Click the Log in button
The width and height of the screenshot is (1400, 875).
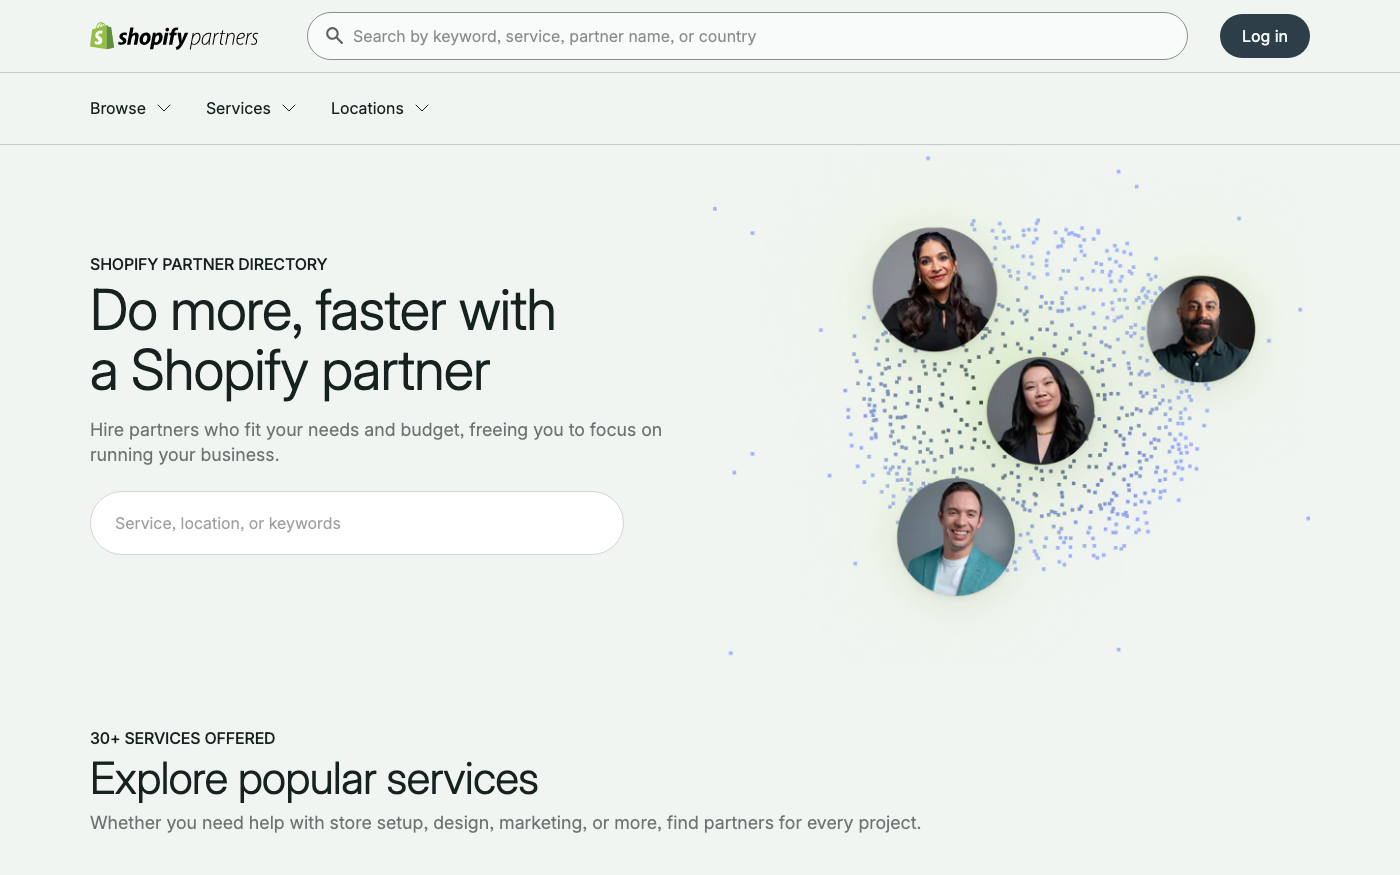(x=1264, y=36)
